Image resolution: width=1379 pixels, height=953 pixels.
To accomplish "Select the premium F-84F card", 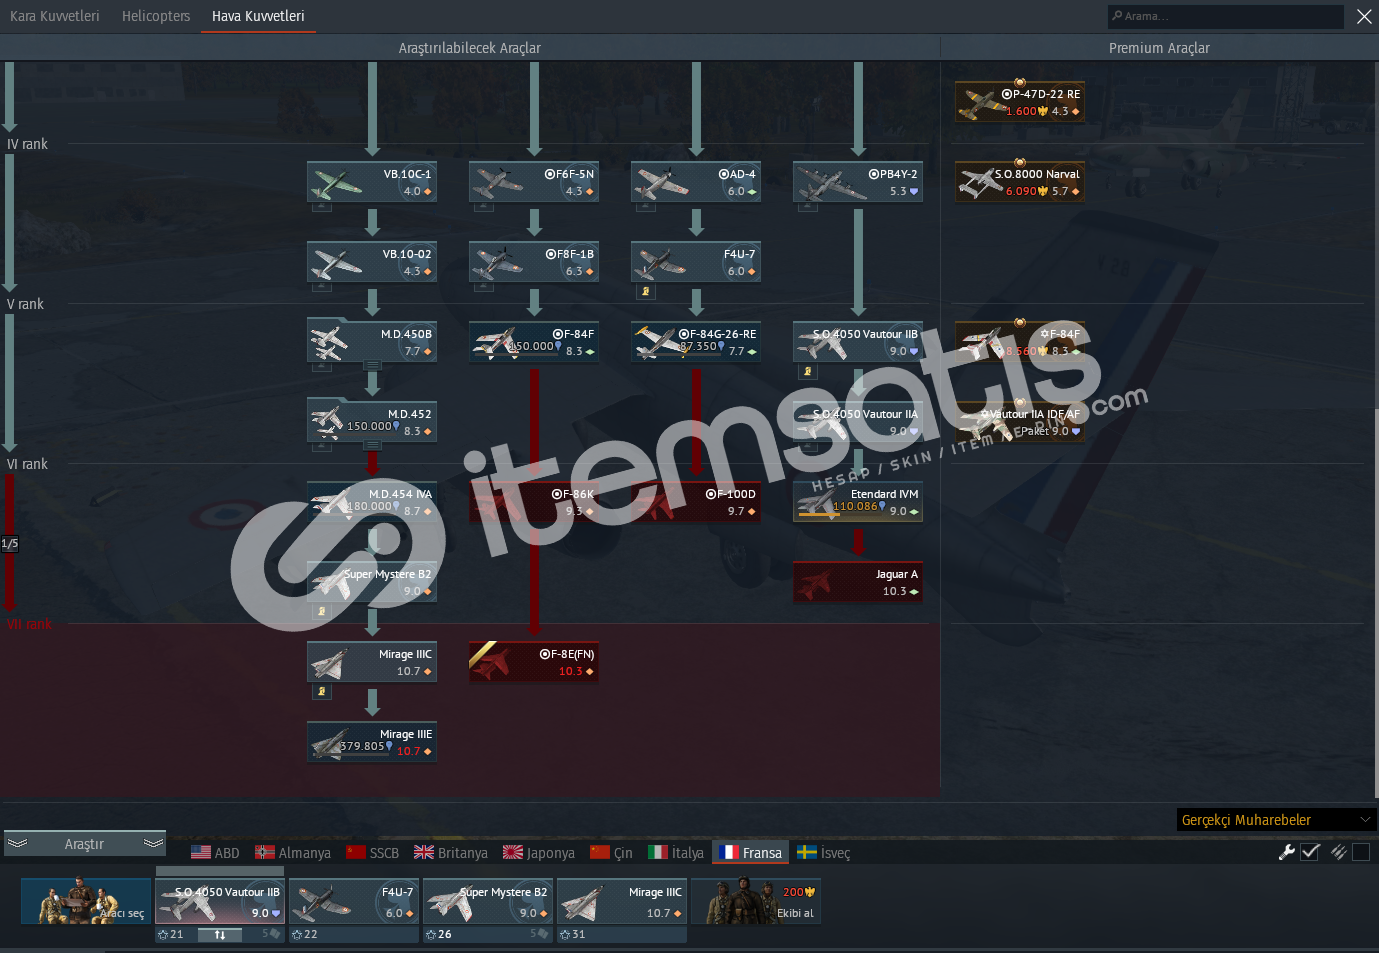I will (x=1020, y=342).
